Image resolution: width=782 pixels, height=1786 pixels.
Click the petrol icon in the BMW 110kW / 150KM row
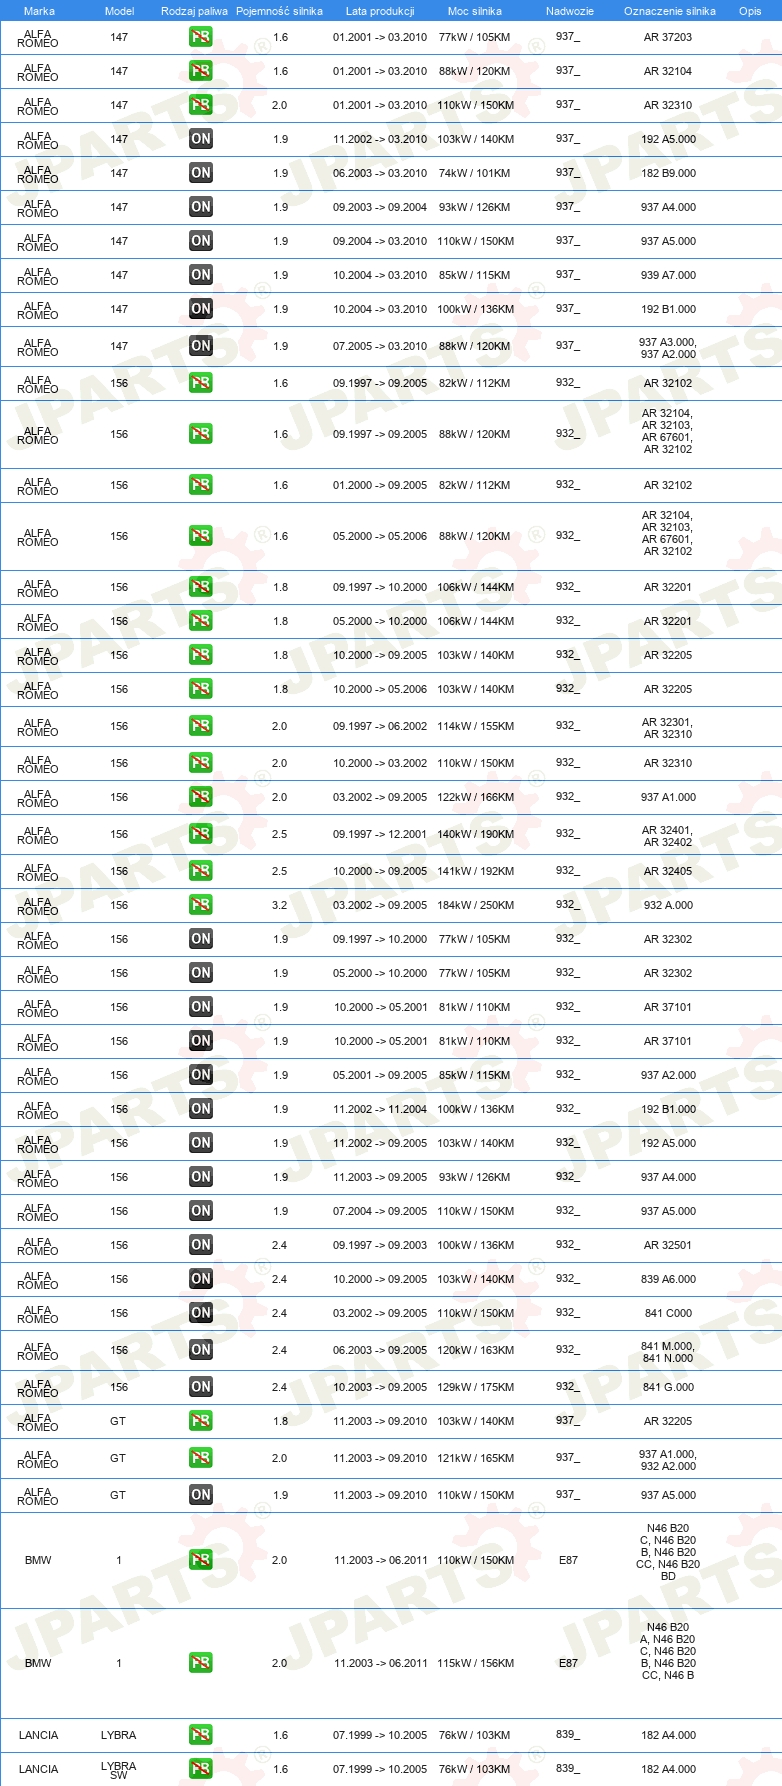coord(200,1560)
